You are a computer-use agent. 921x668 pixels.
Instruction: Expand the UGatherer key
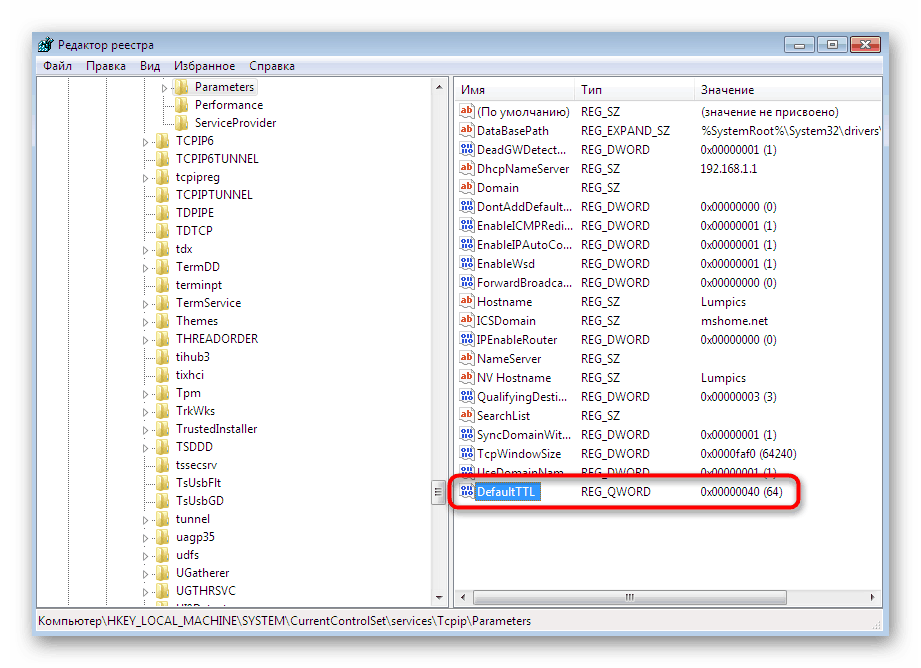[145, 574]
